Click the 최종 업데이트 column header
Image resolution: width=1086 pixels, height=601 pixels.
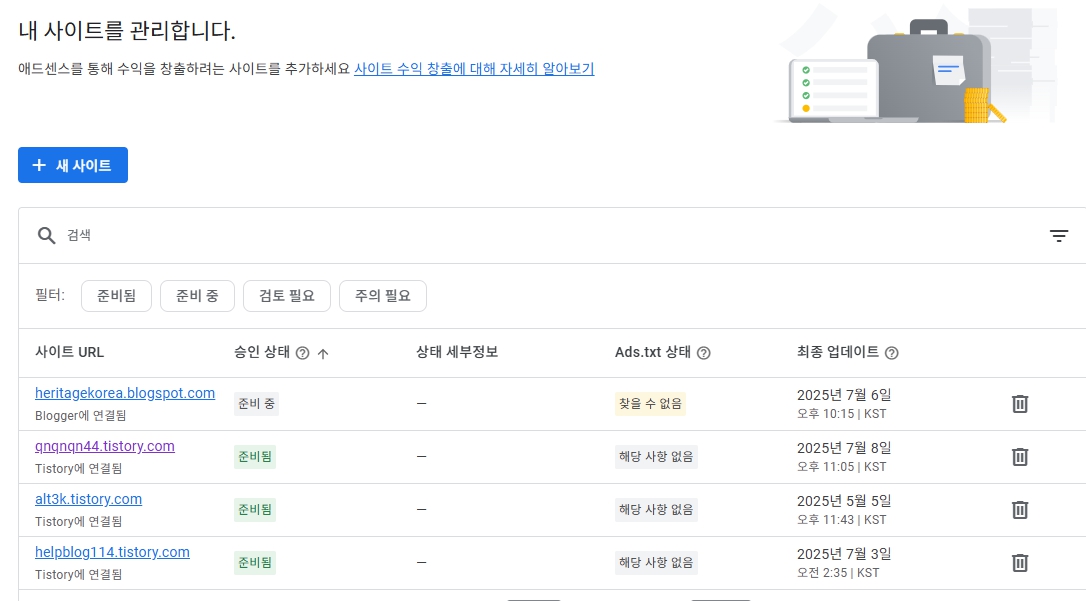(x=837, y=352)
